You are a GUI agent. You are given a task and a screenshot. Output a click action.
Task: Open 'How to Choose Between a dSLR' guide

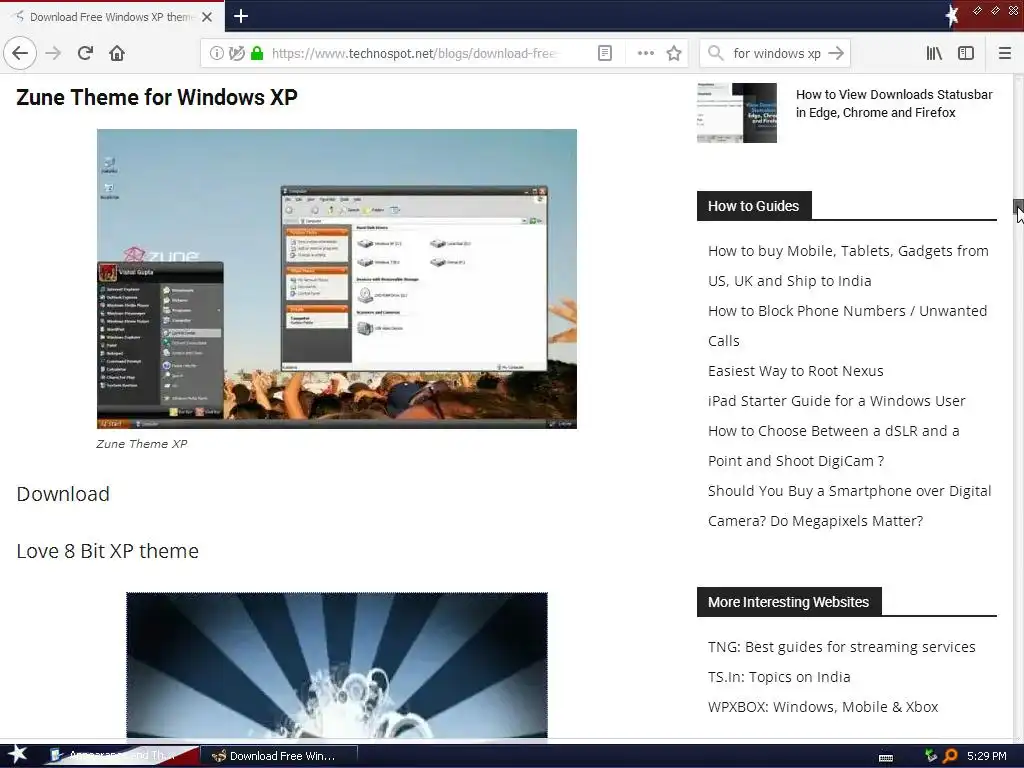[x=833, y=446]
